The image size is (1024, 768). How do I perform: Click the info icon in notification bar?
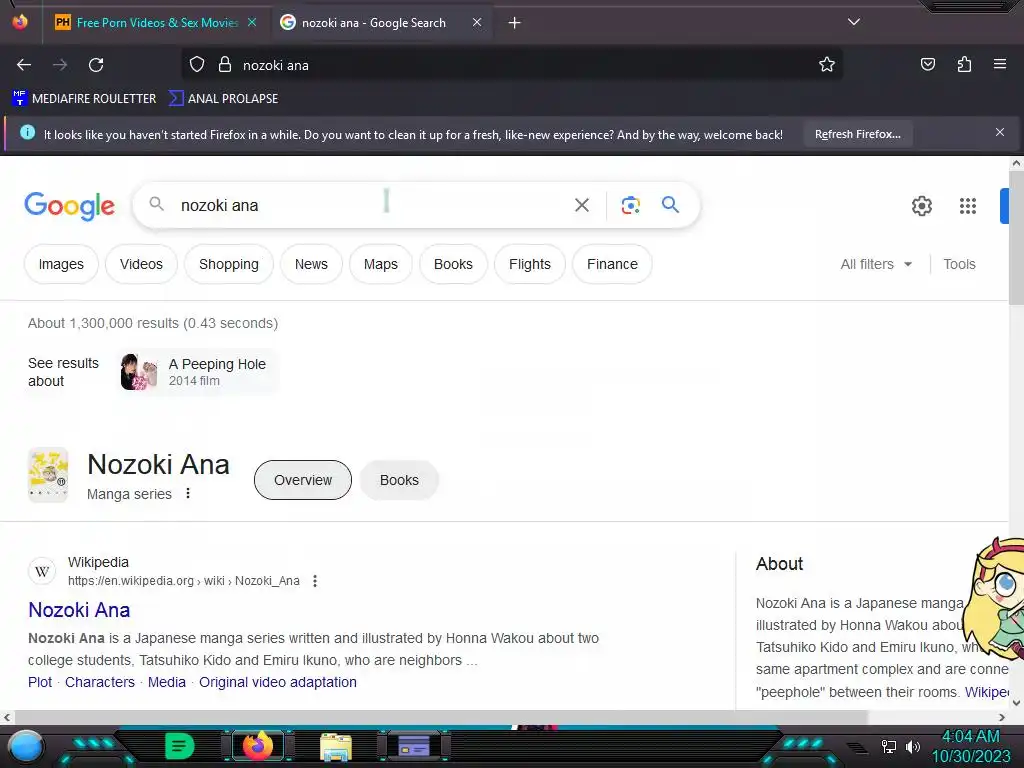27,133
